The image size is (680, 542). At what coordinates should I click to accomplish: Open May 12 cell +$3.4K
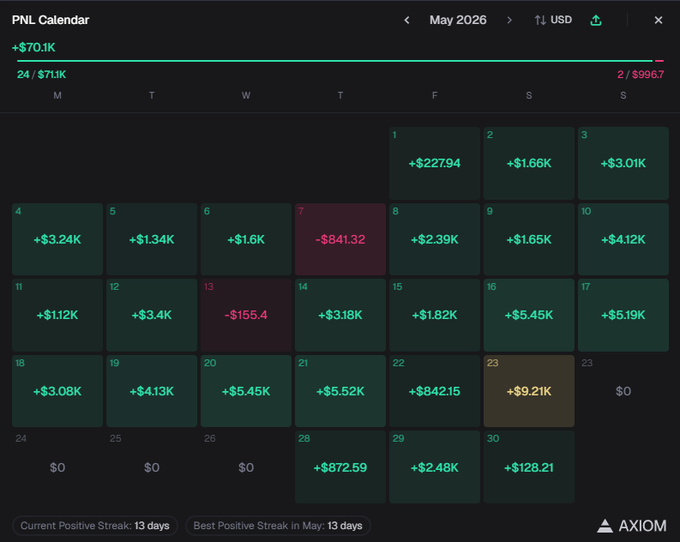click(x=151, y=315)
